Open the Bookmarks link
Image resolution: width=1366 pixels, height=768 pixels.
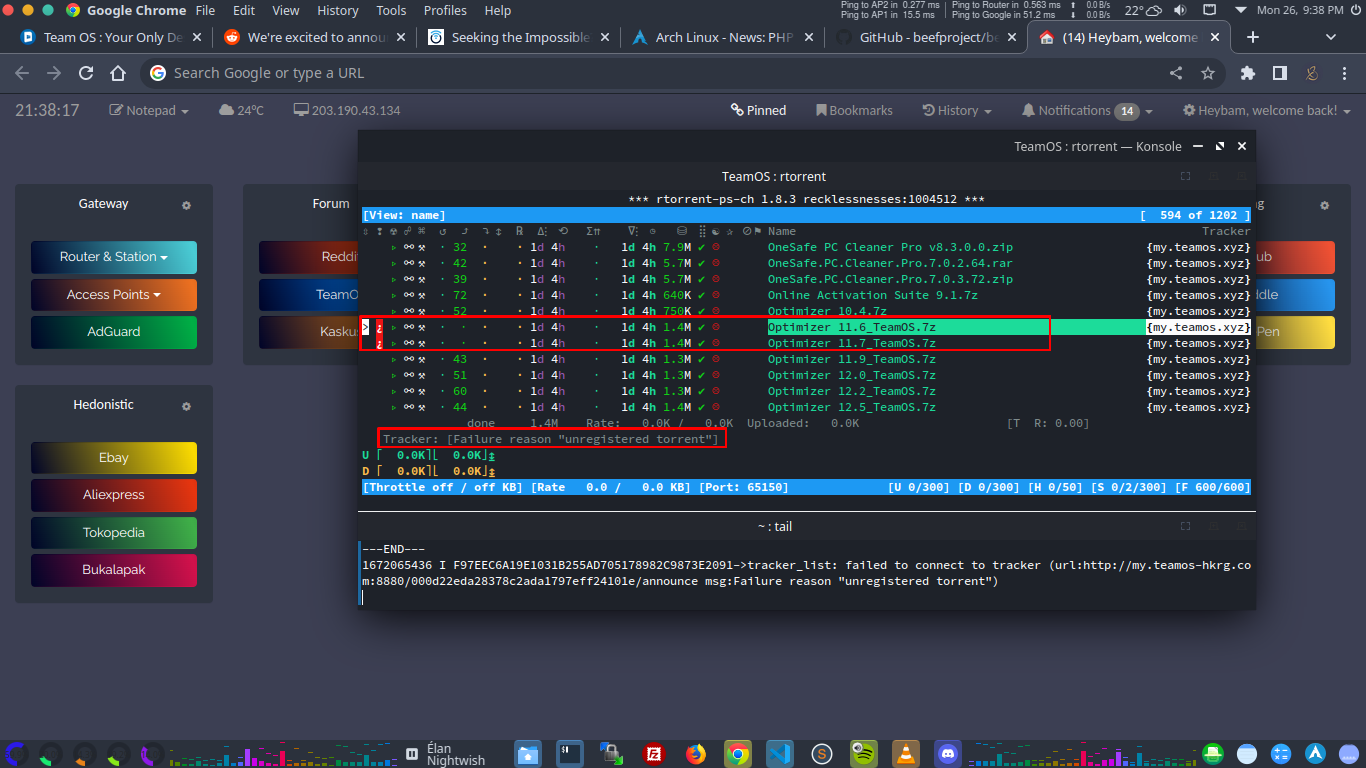tap(854, 110)
